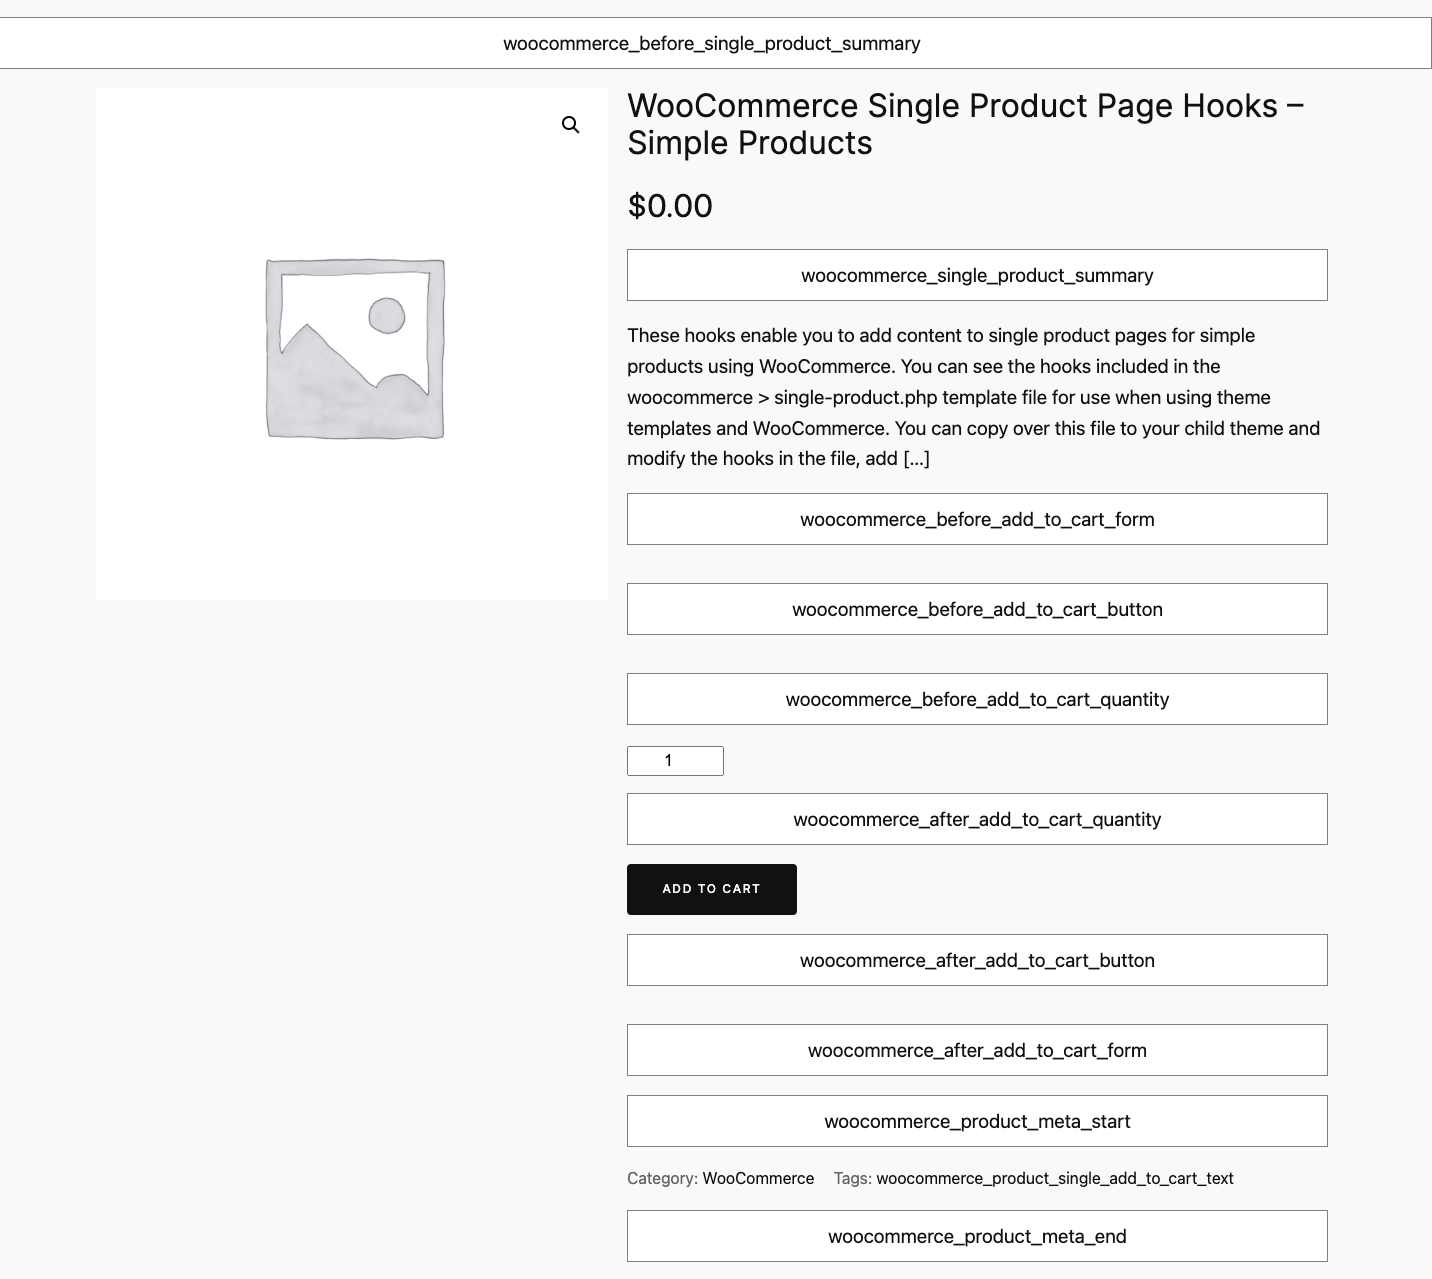Click the Category label text
Screen dimensions: 1432x1279
click(661, 1178)
